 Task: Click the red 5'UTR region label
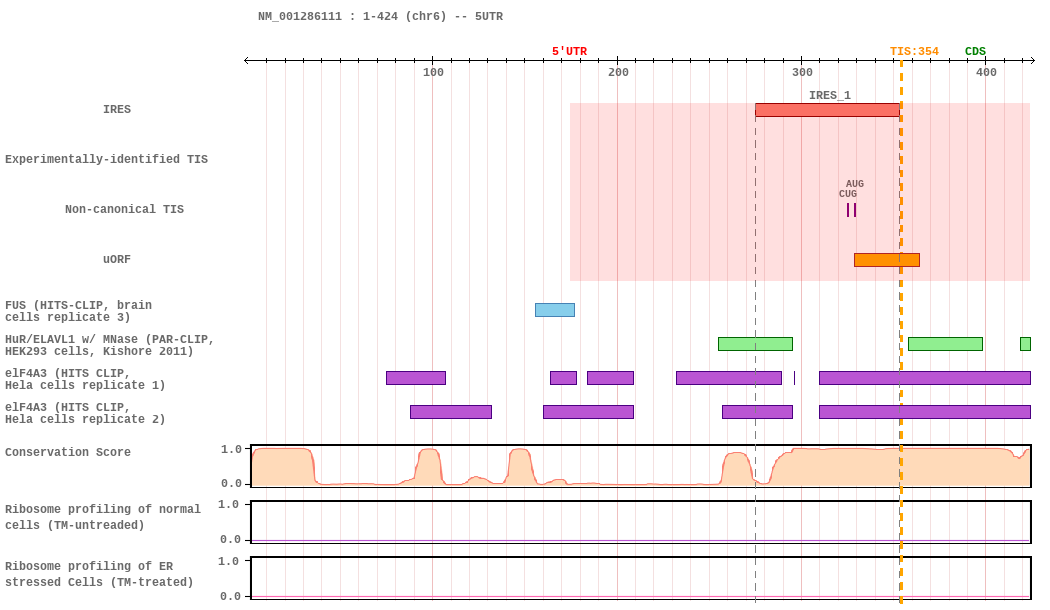coord(569,52)
